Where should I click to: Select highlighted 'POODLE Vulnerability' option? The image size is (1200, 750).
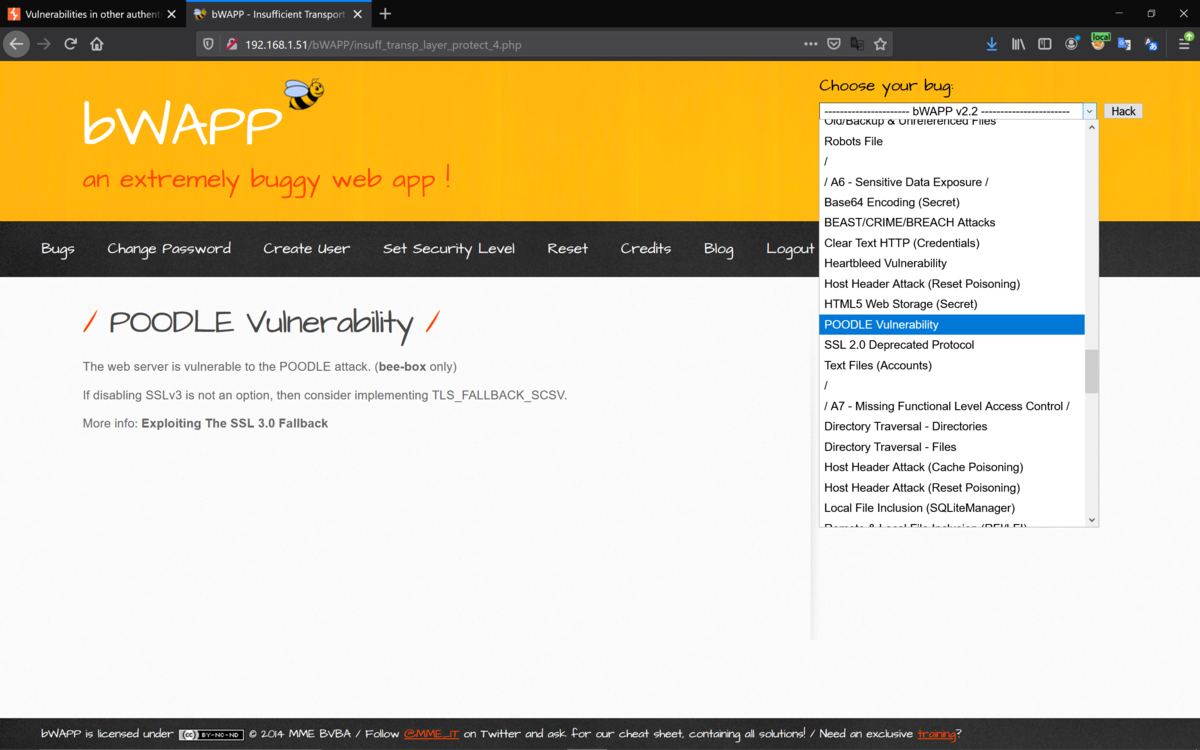(952, 324)
